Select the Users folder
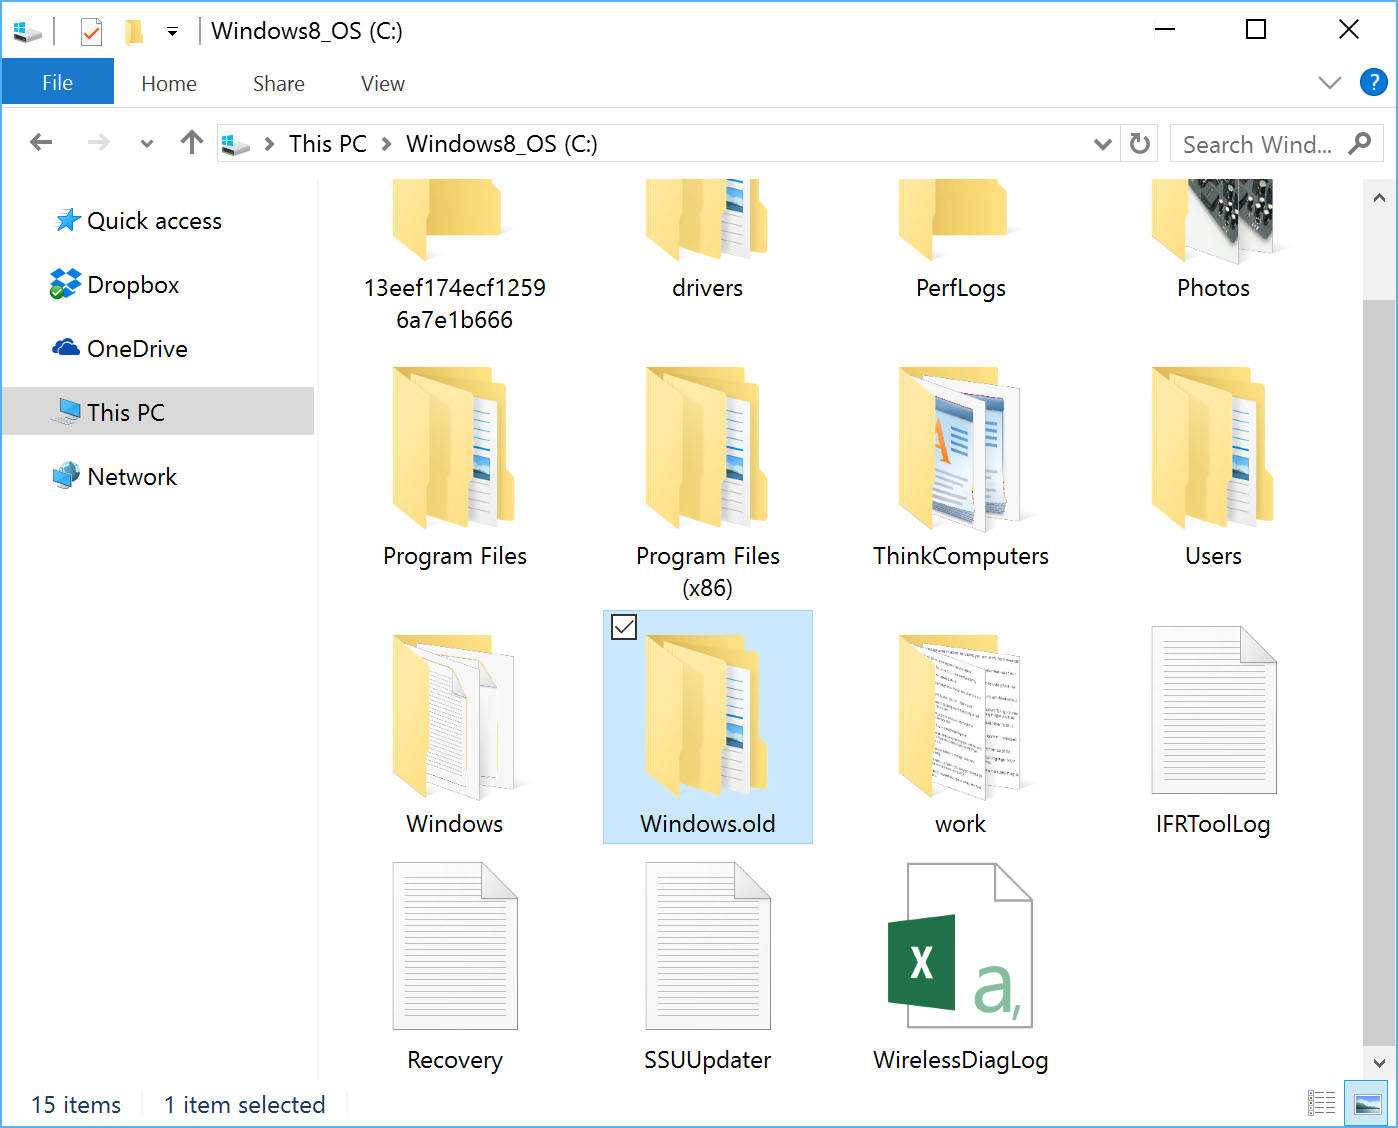This screenshot has width=1398, height=1128. tap(1213, 467)
